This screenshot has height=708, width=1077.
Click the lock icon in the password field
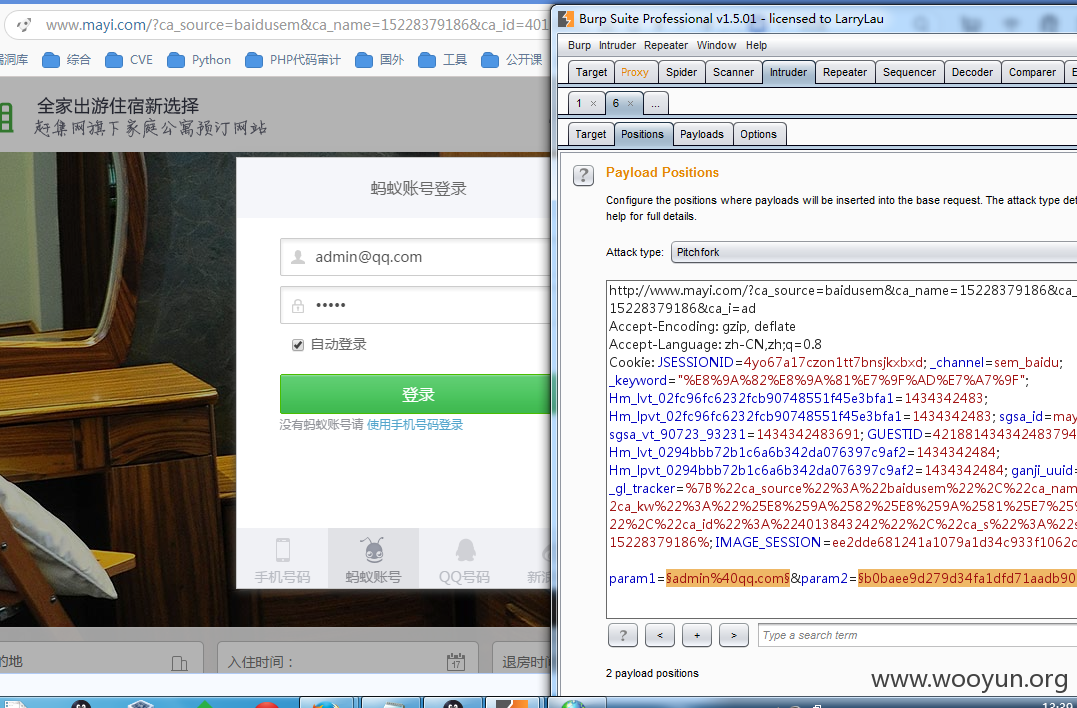pyautogui.click(x=298, y=306)
